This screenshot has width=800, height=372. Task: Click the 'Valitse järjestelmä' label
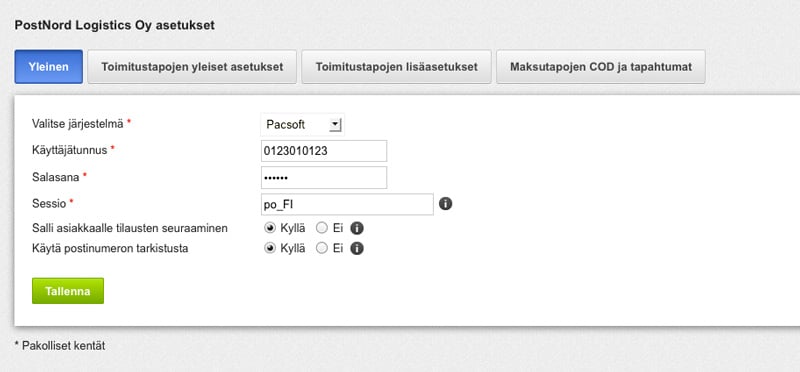coord(78,123)
